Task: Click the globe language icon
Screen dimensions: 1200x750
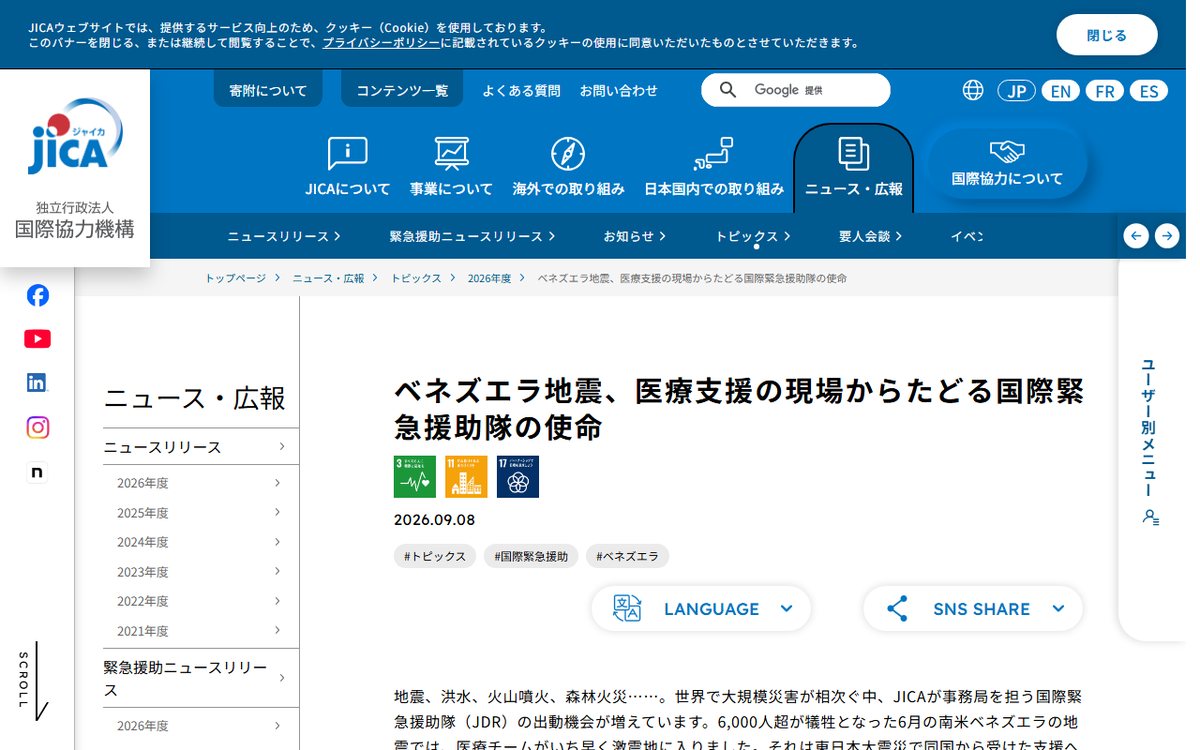Action: 973,90
